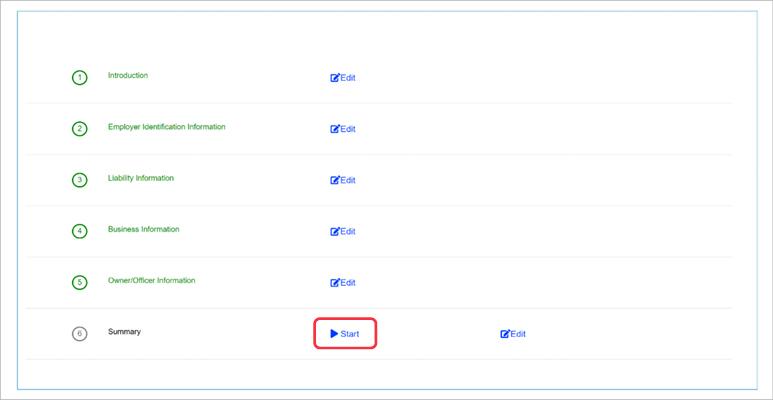773x400 pixels.
Task: Open the Introduction step label
Action: [128, 75]
